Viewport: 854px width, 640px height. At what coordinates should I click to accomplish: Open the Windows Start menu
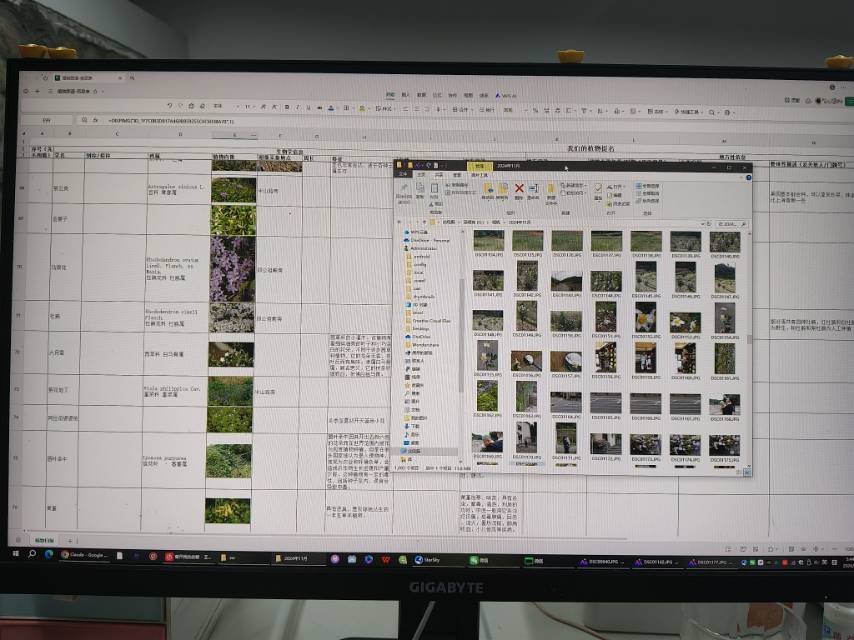point(16,554)
